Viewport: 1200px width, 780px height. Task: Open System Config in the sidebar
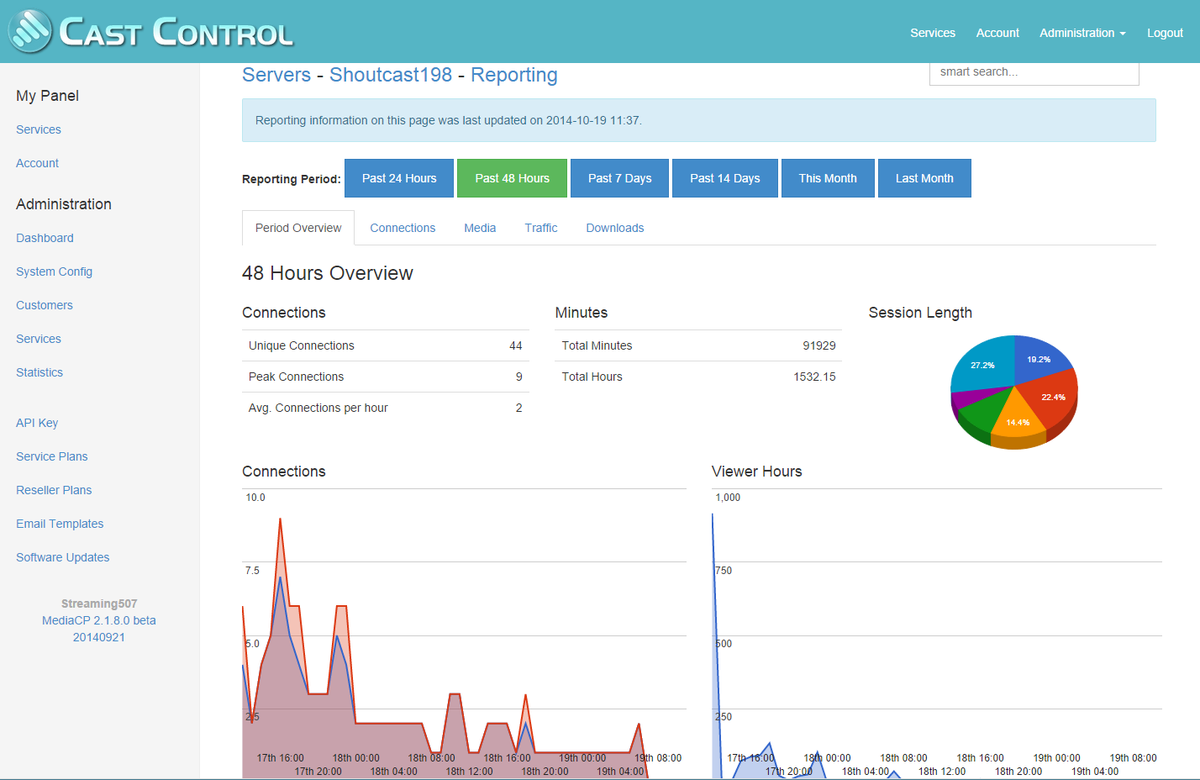(54, 272)
